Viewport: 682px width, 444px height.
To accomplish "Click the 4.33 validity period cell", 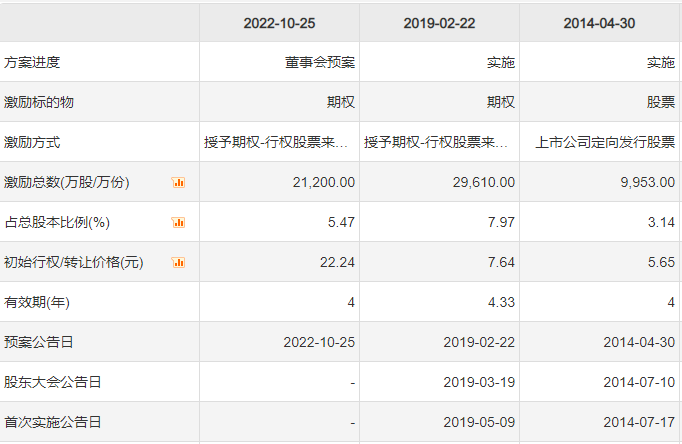I will pyautogui.click(x=500, y=302).
